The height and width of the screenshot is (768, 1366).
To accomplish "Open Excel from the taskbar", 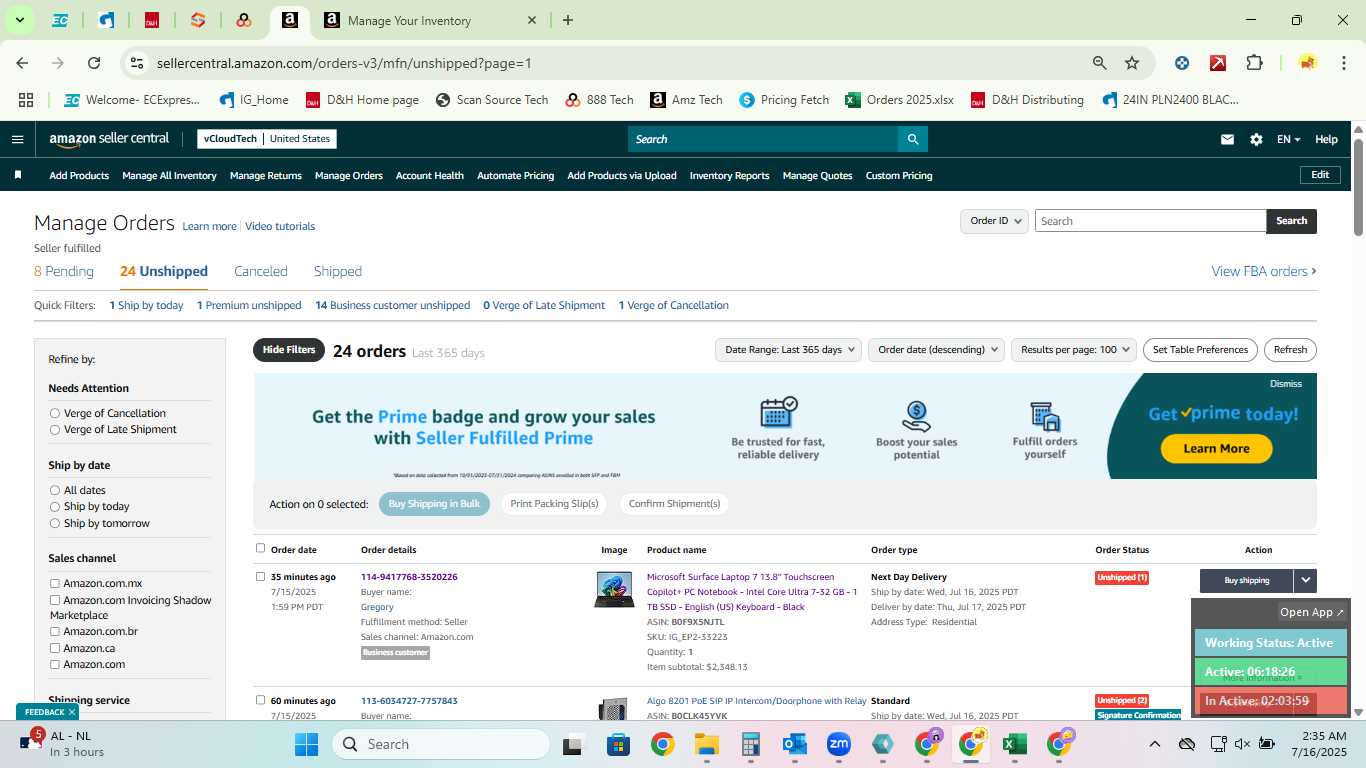I will (x=1015, y=744).
